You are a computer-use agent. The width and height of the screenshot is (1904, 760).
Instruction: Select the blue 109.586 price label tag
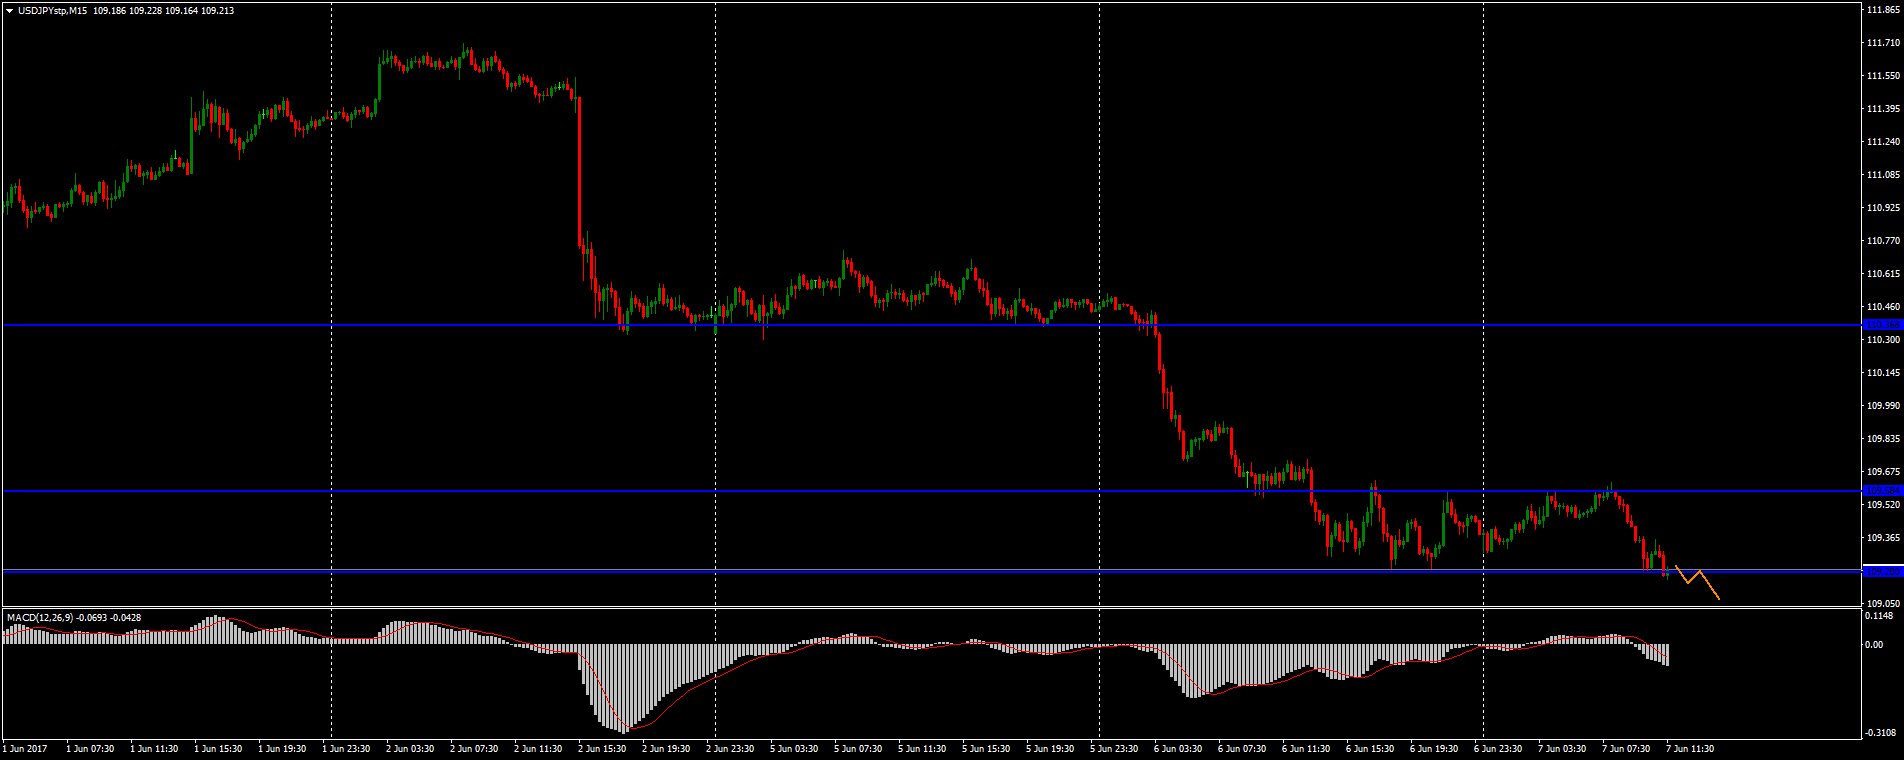pyautogui.click(x=1883, y=491)
